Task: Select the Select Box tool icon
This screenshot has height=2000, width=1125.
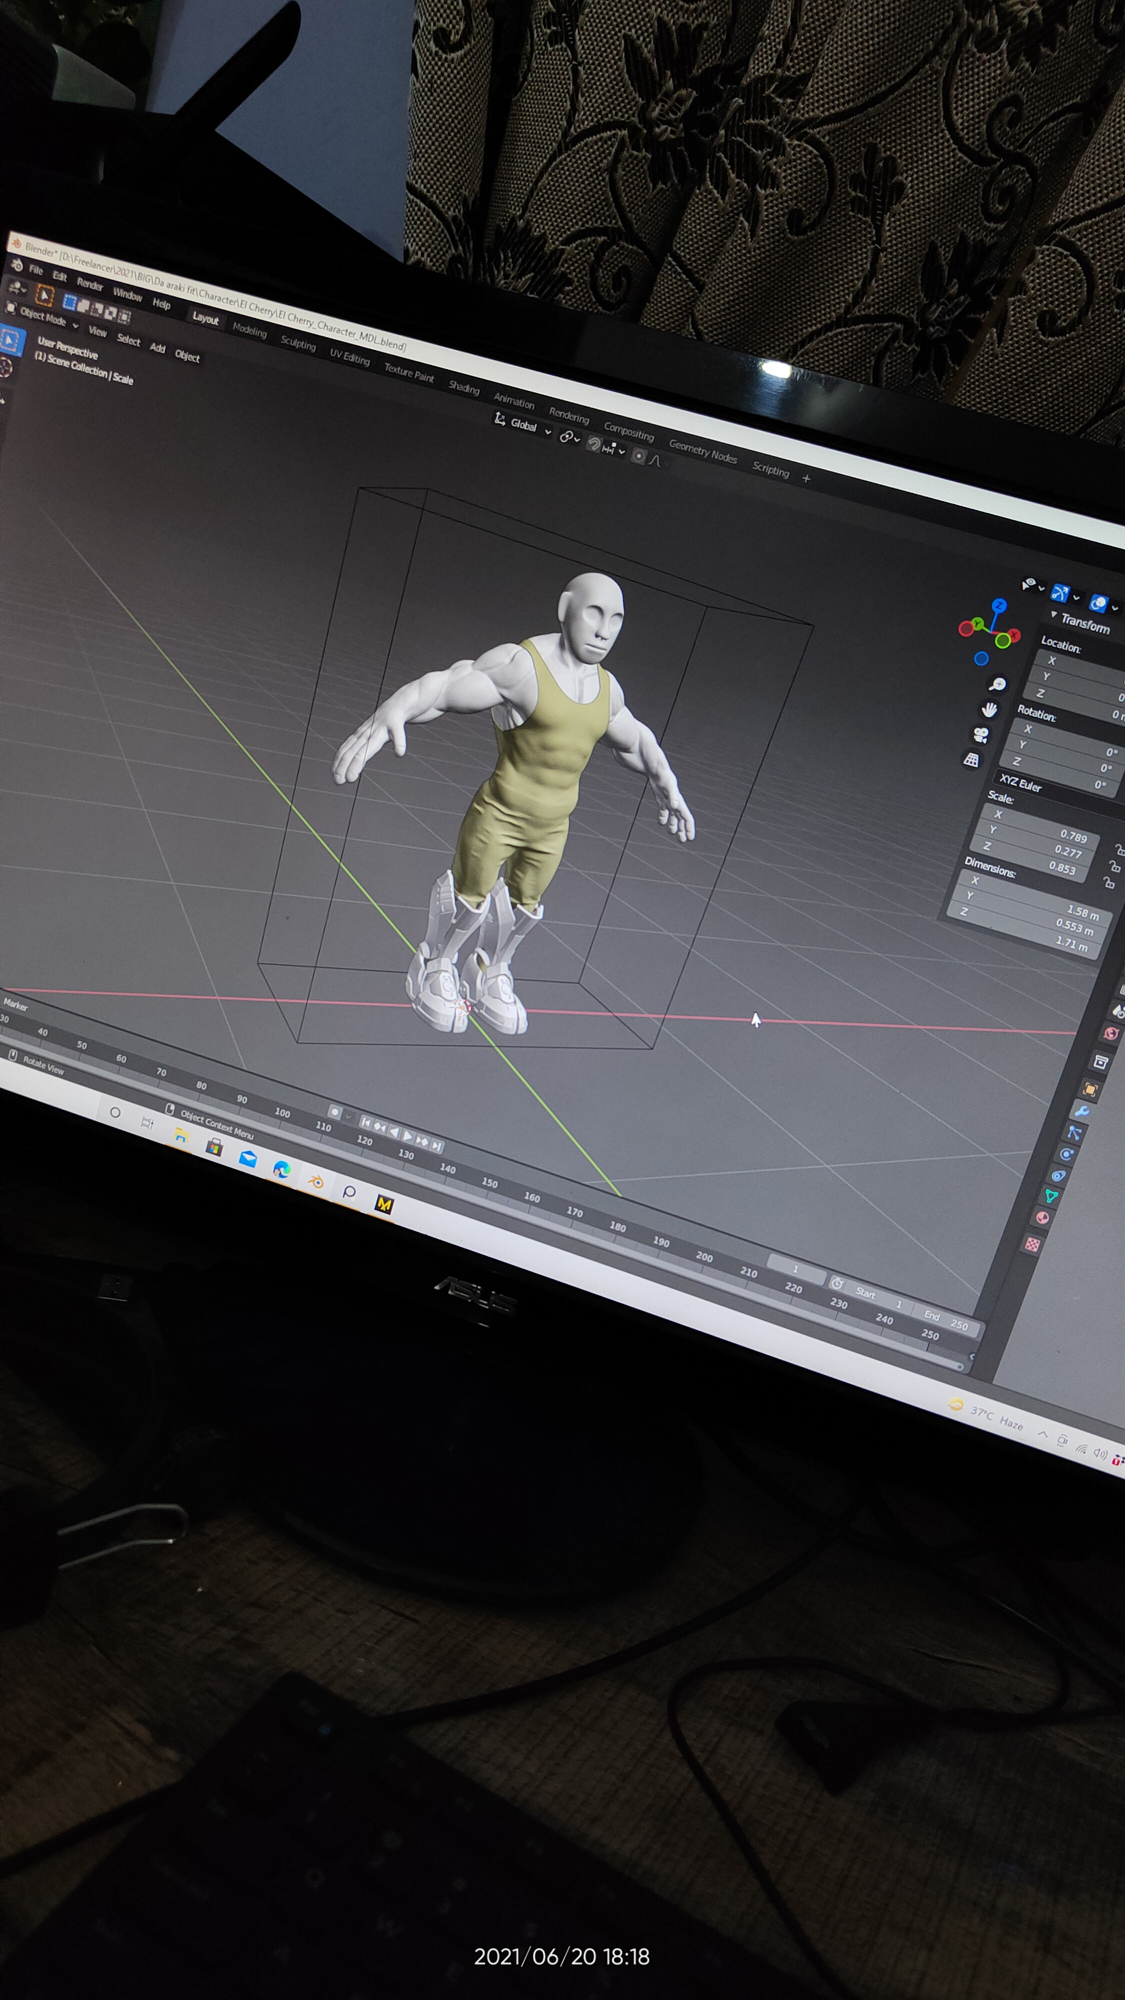Action: coord(10,341)
